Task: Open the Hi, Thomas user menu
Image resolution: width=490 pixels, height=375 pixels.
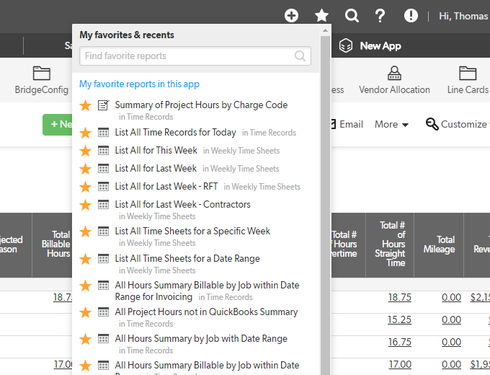Action: pyautogui.click(x=464, y=16)
